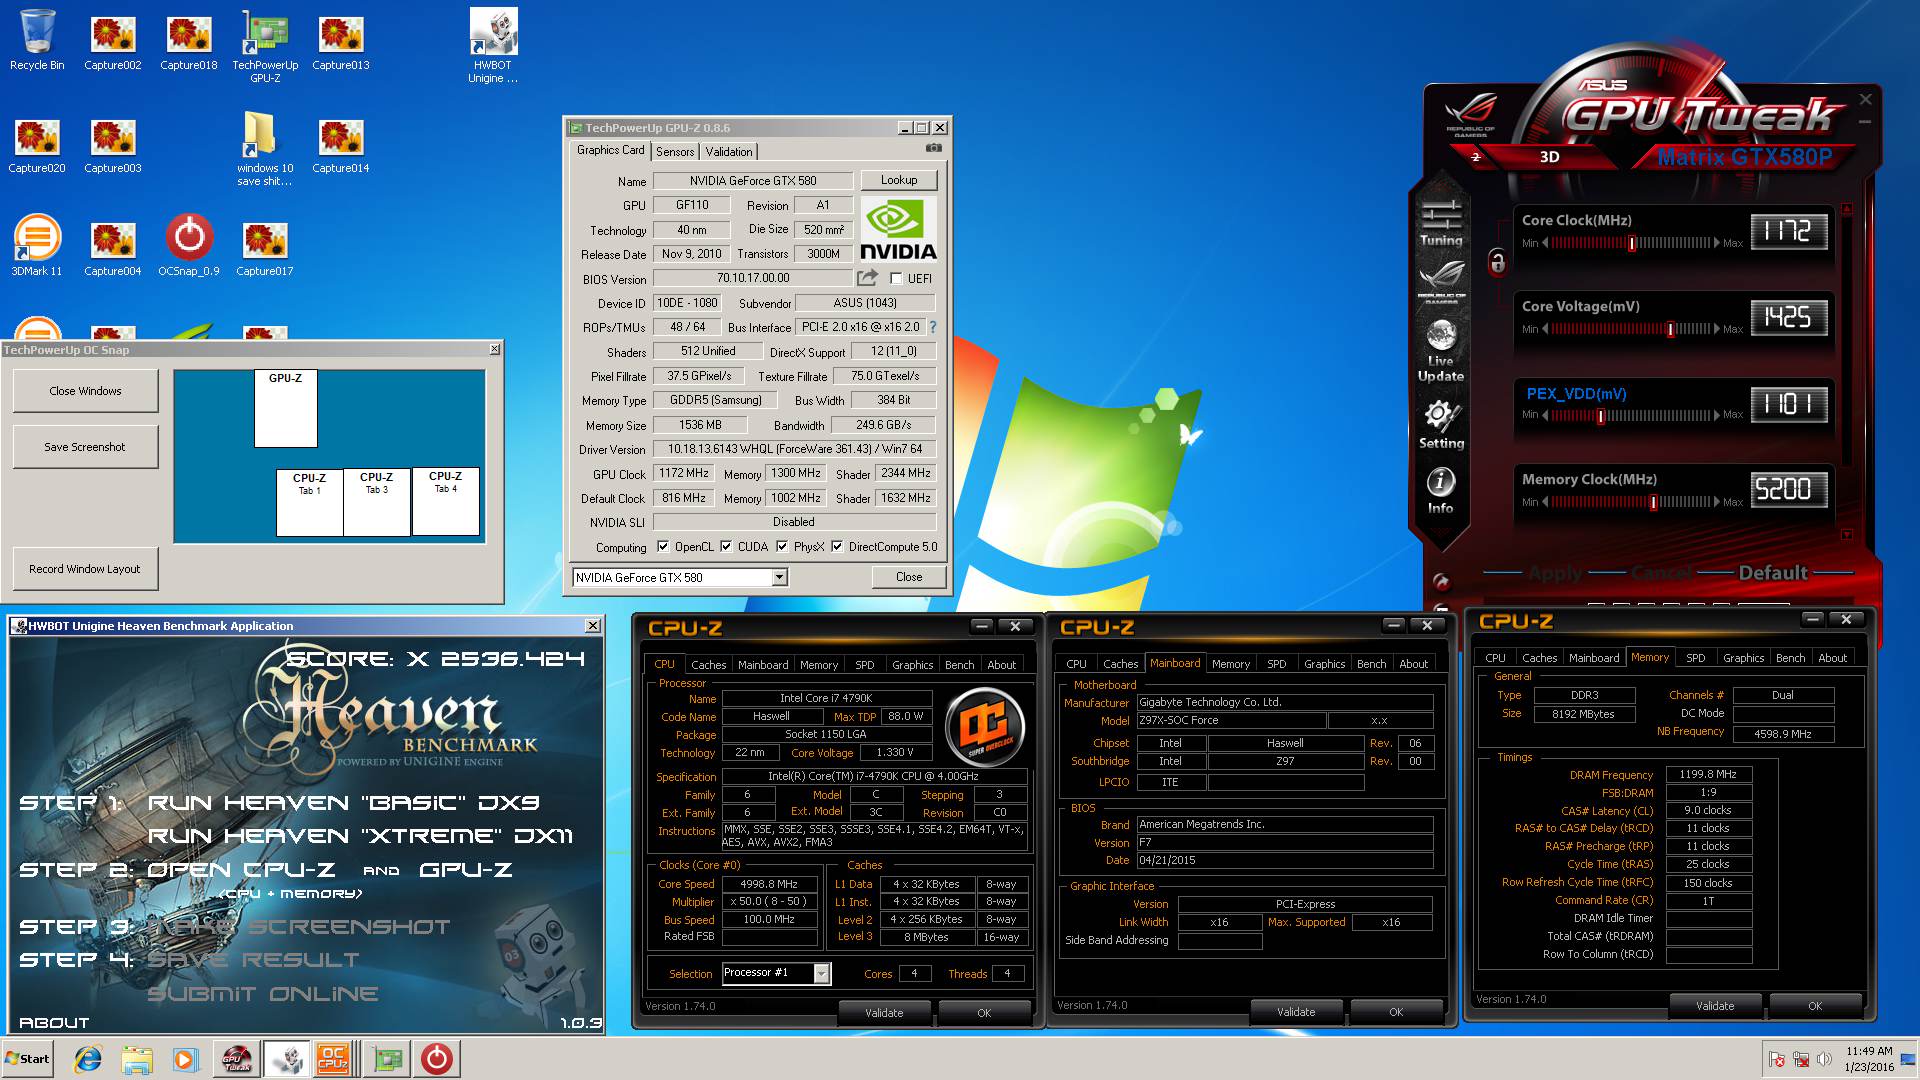
Task: Open the Graphics tab in the right CPU-Z window
Action: (1743, 657)
